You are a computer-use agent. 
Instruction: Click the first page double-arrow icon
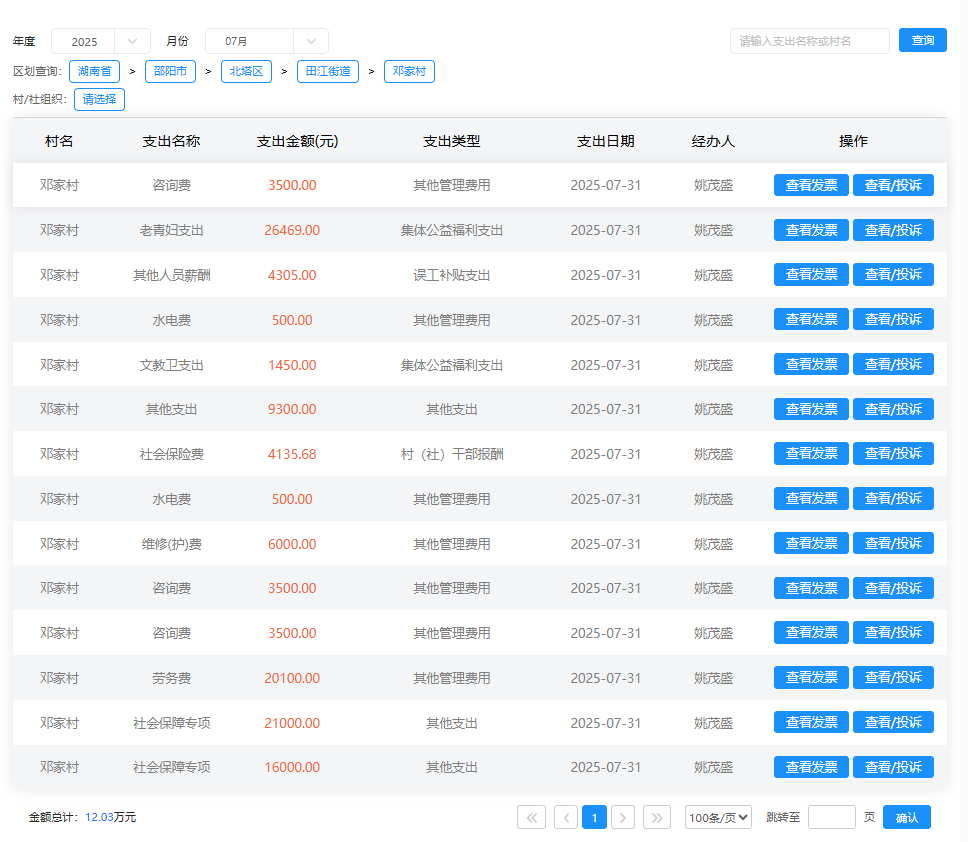531,817
